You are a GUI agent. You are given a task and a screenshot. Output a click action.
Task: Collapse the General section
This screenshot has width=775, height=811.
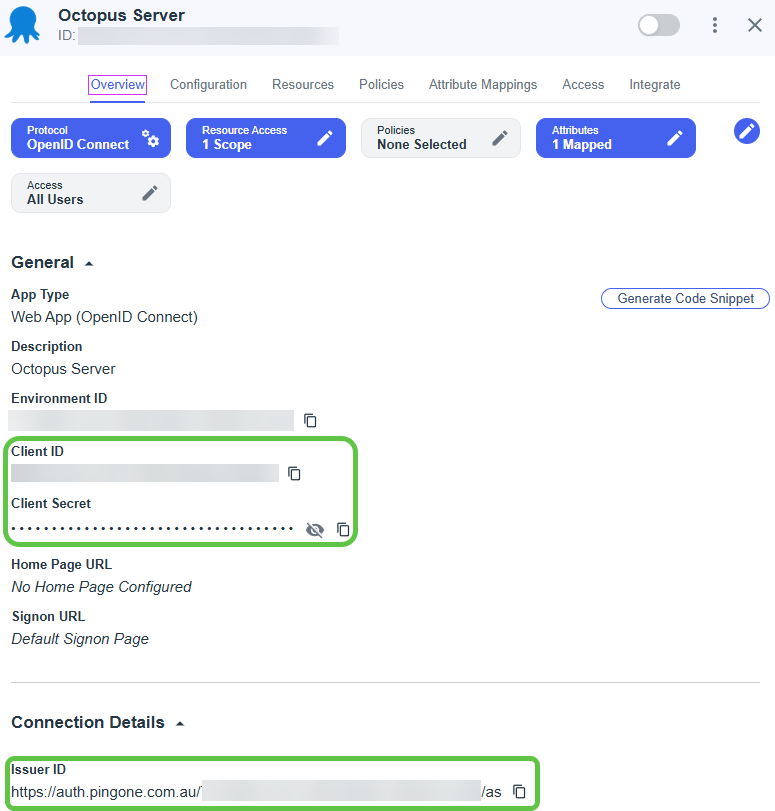89,263
